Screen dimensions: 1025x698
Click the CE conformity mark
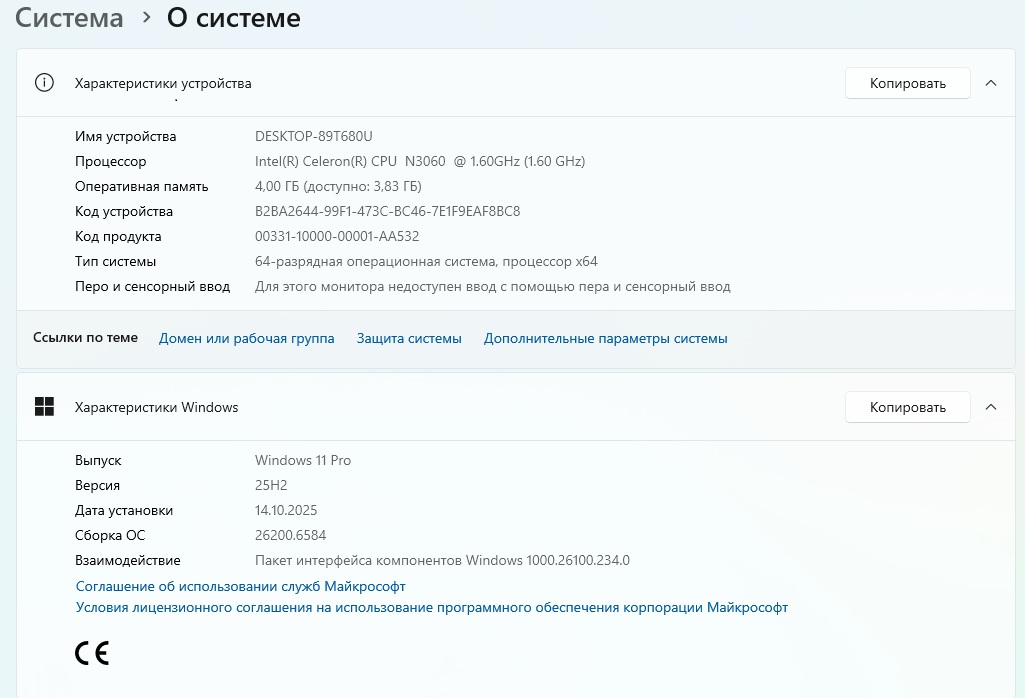tap(92, 653)
